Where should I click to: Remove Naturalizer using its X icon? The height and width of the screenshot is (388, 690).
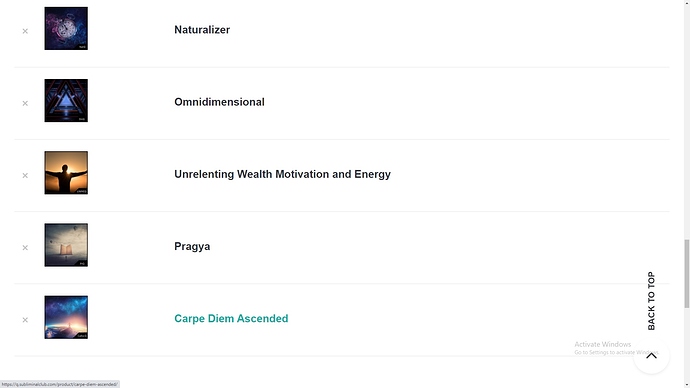click(x=25, y=31)
